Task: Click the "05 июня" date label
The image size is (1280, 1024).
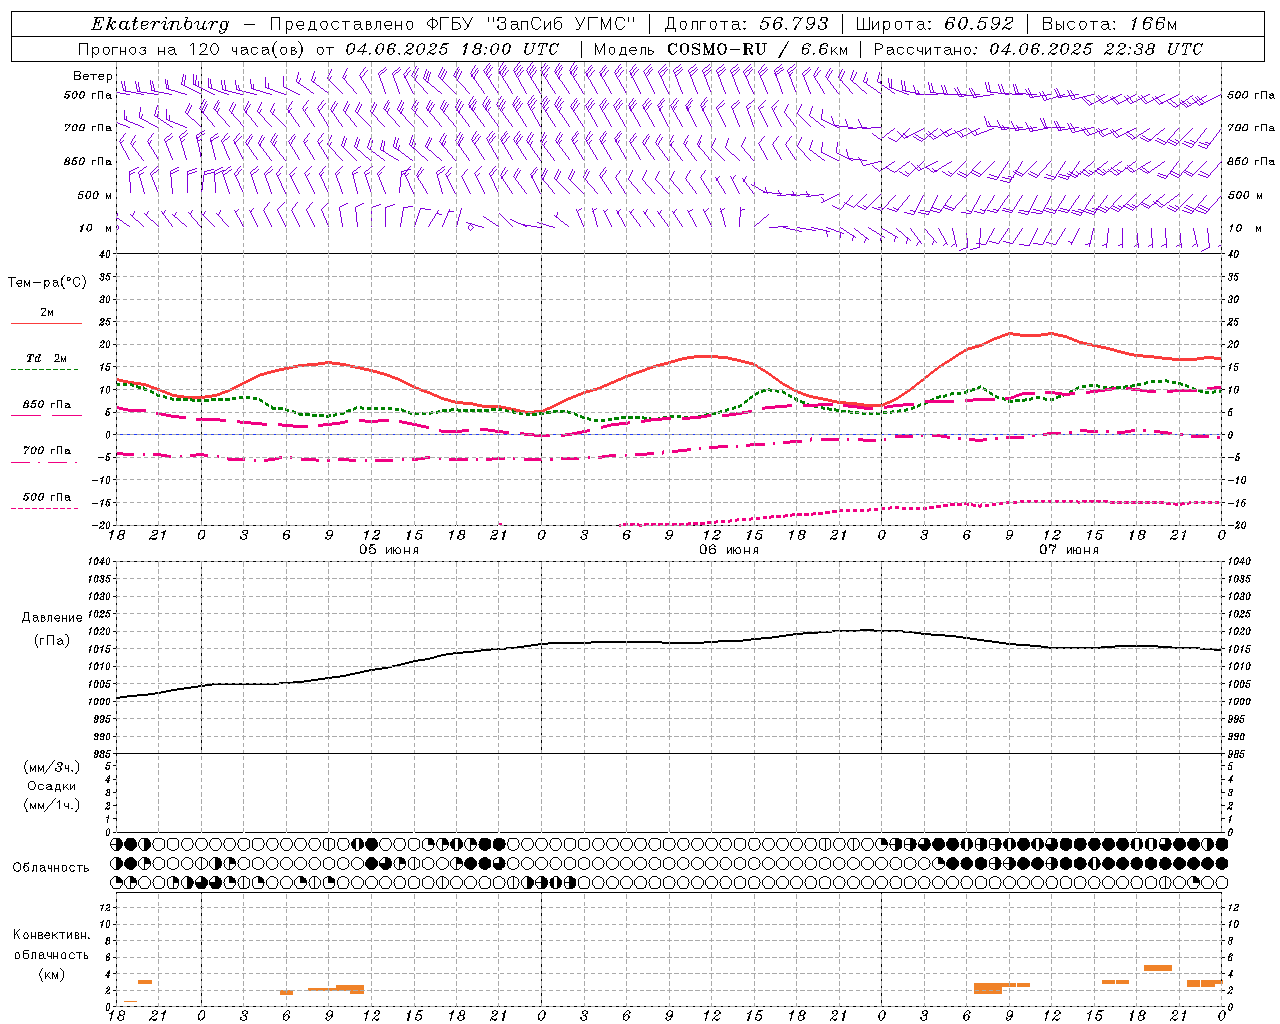Action: click(389, 550)
